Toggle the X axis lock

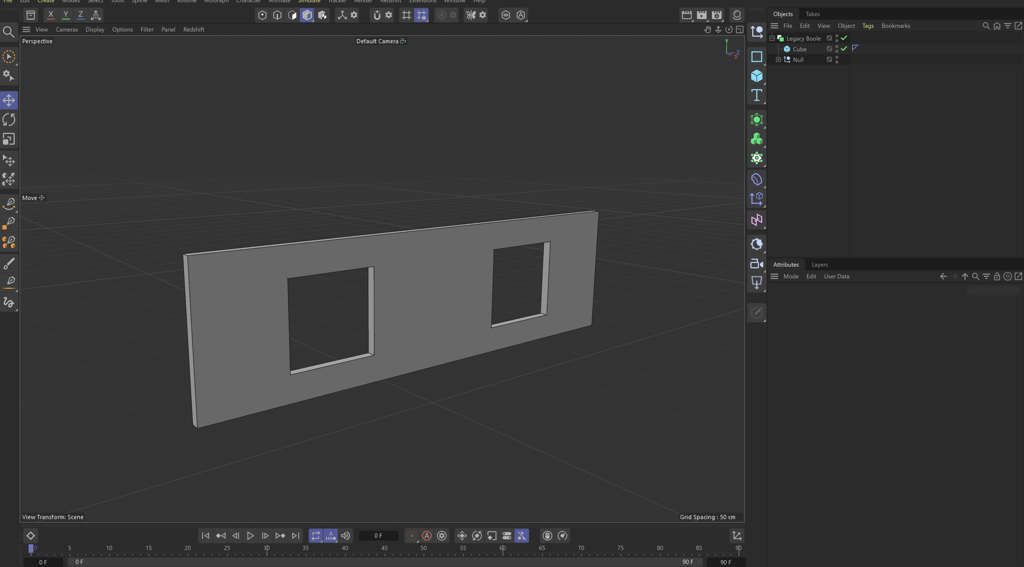(x=50, y=15)
